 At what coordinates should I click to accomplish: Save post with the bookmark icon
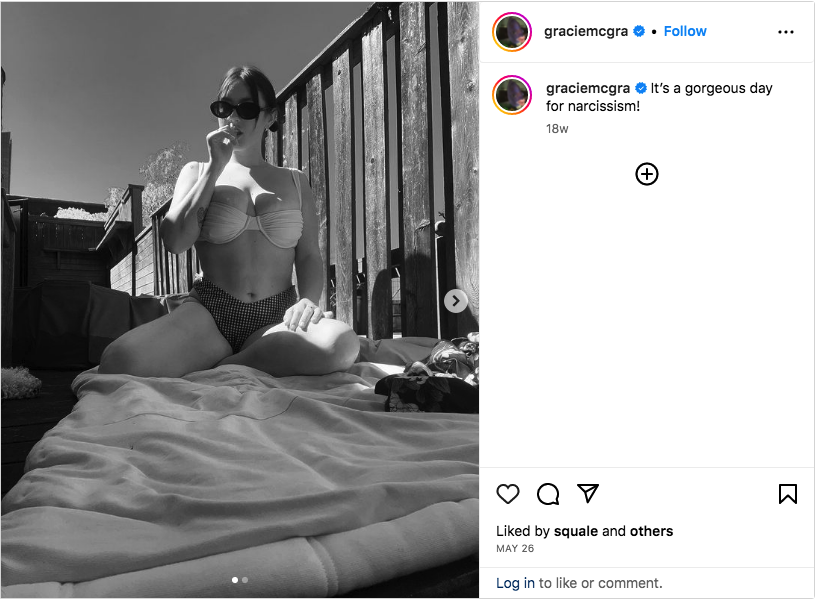(x=787, y=494)
